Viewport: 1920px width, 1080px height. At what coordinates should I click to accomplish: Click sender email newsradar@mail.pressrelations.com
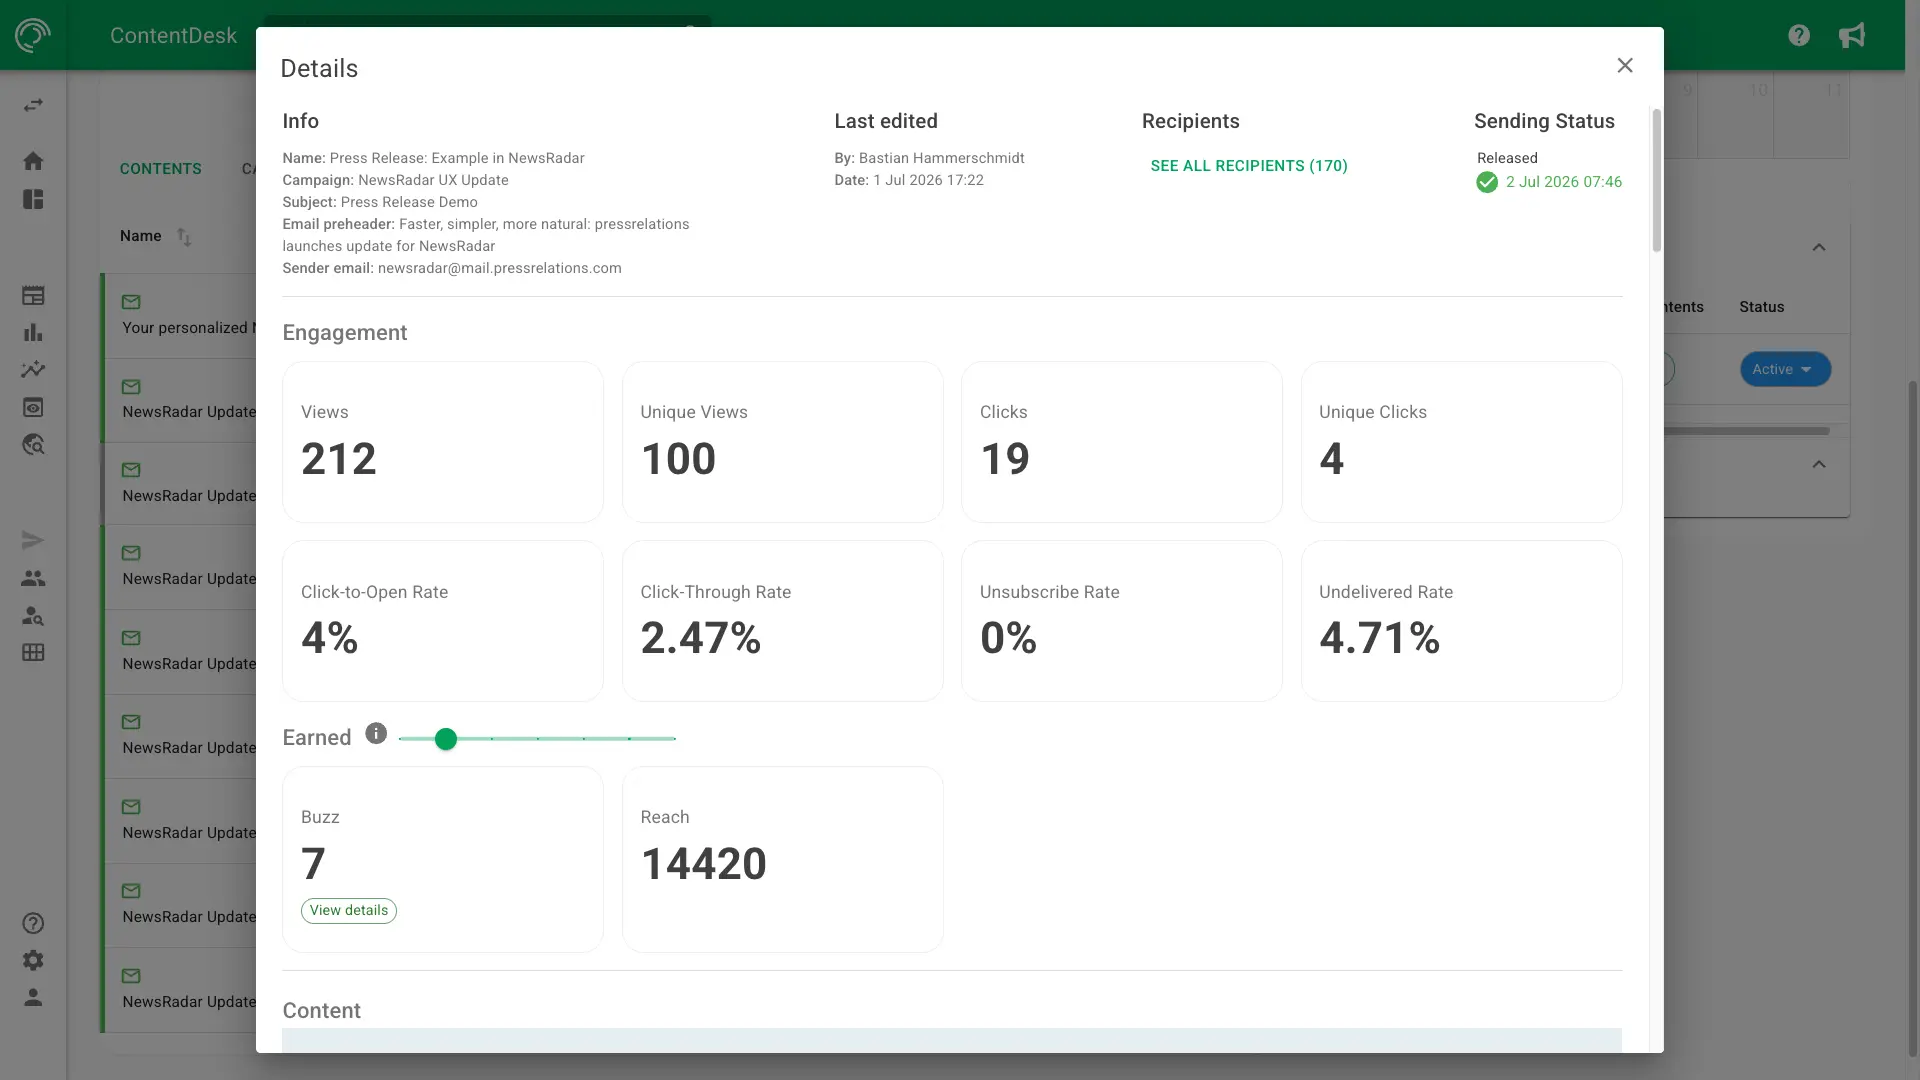499,268
